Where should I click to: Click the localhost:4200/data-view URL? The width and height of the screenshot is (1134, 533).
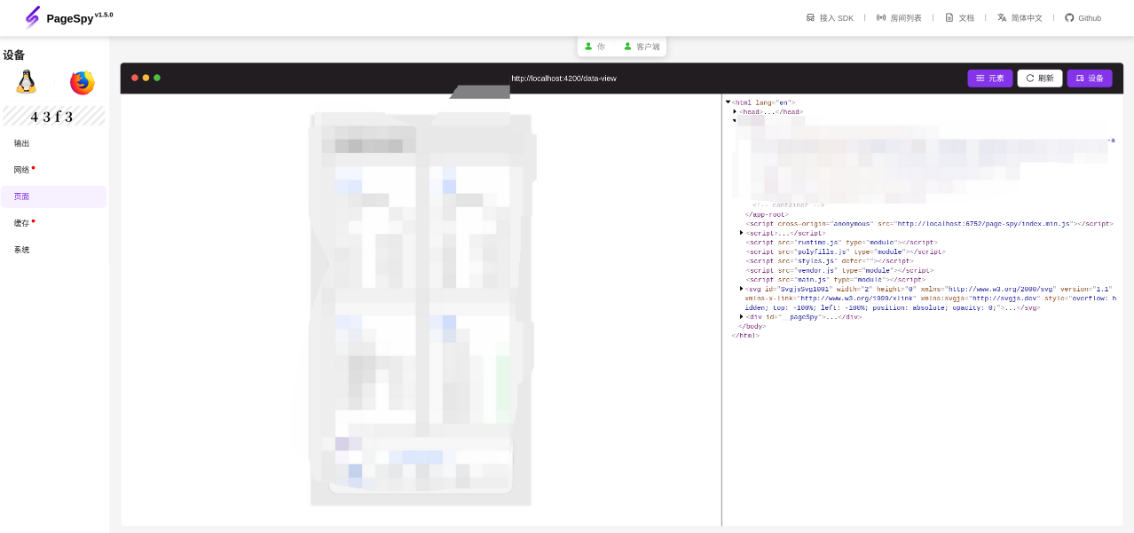[x=563, y=78]
